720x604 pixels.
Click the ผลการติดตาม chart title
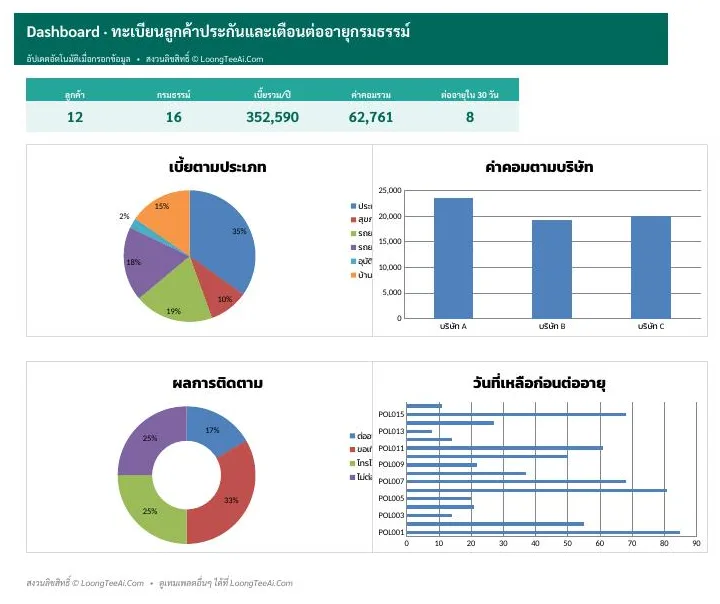click(218, 383)
